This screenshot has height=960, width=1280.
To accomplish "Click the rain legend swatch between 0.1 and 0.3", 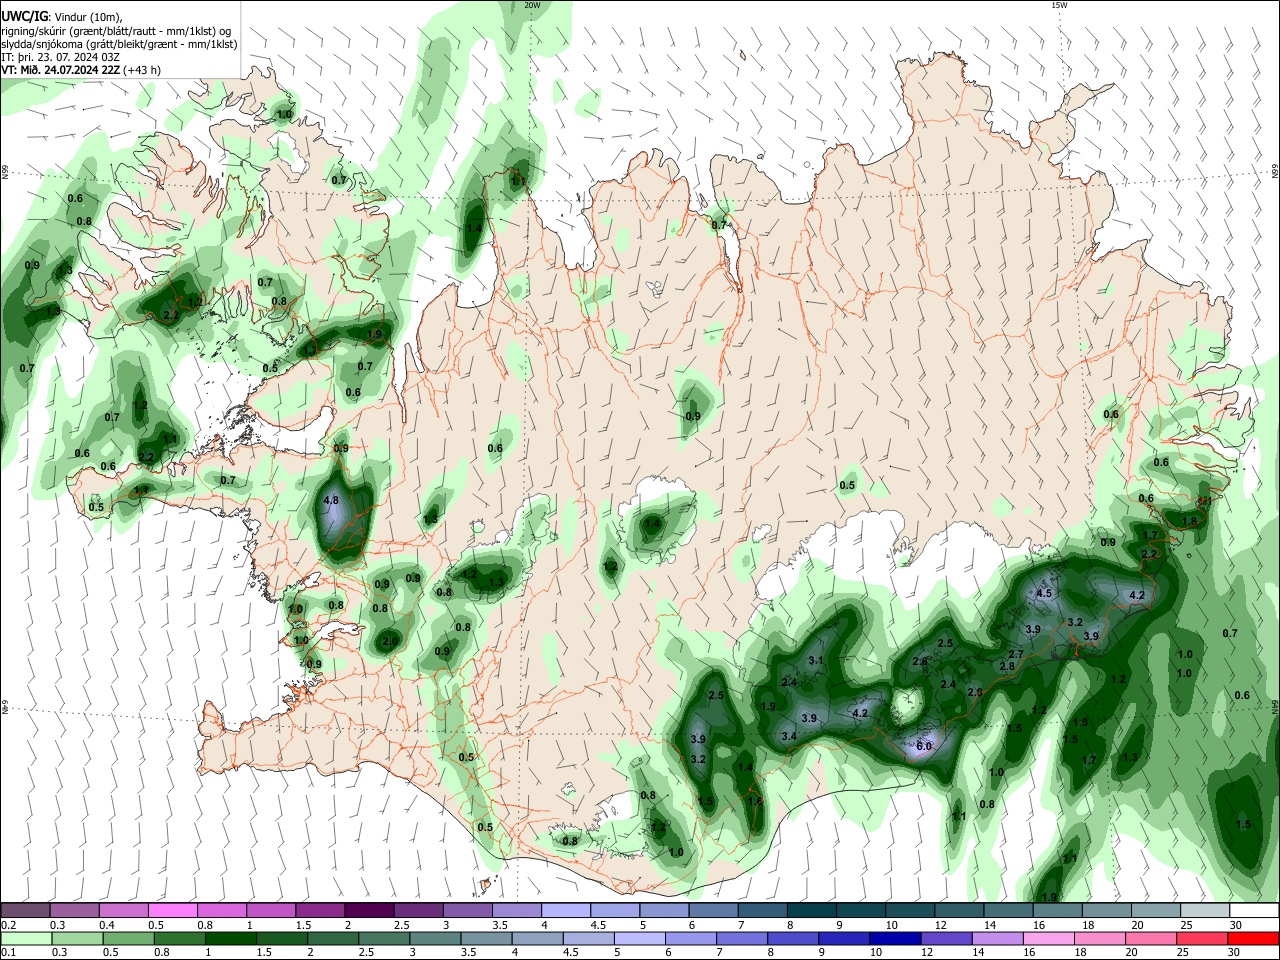I will click(x=27, y=938).
